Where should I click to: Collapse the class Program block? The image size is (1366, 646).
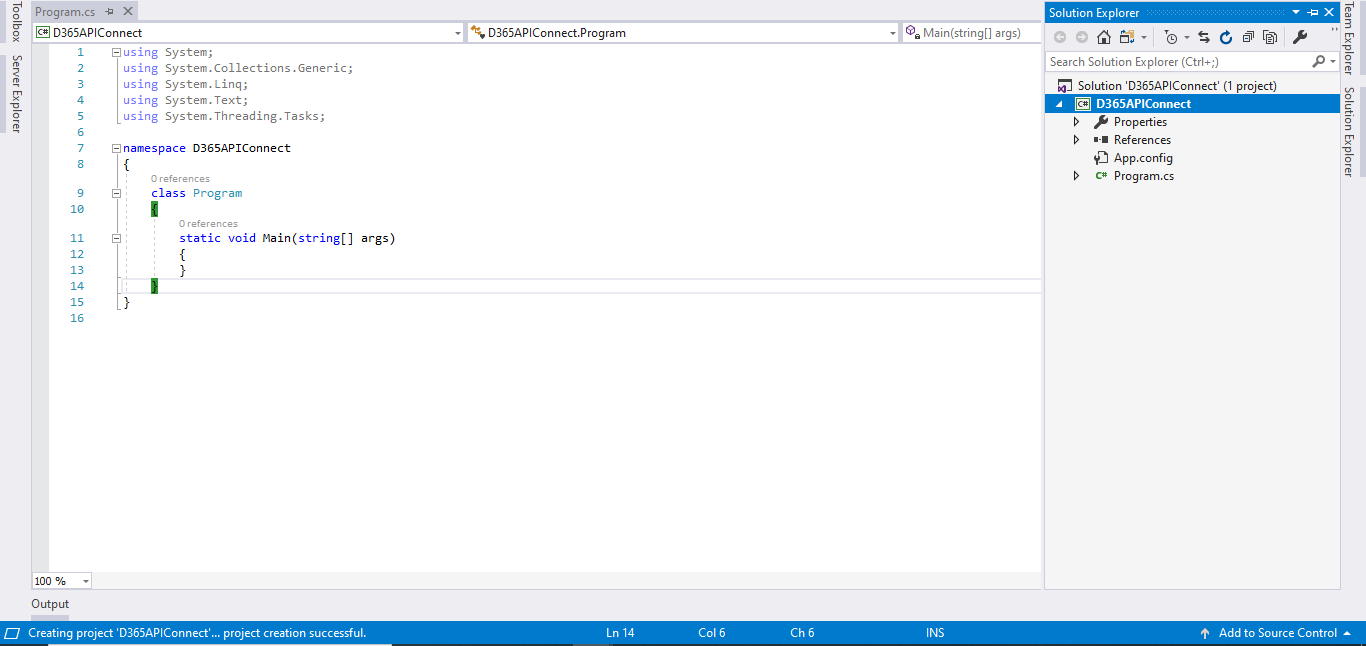[x=117, y=193]
